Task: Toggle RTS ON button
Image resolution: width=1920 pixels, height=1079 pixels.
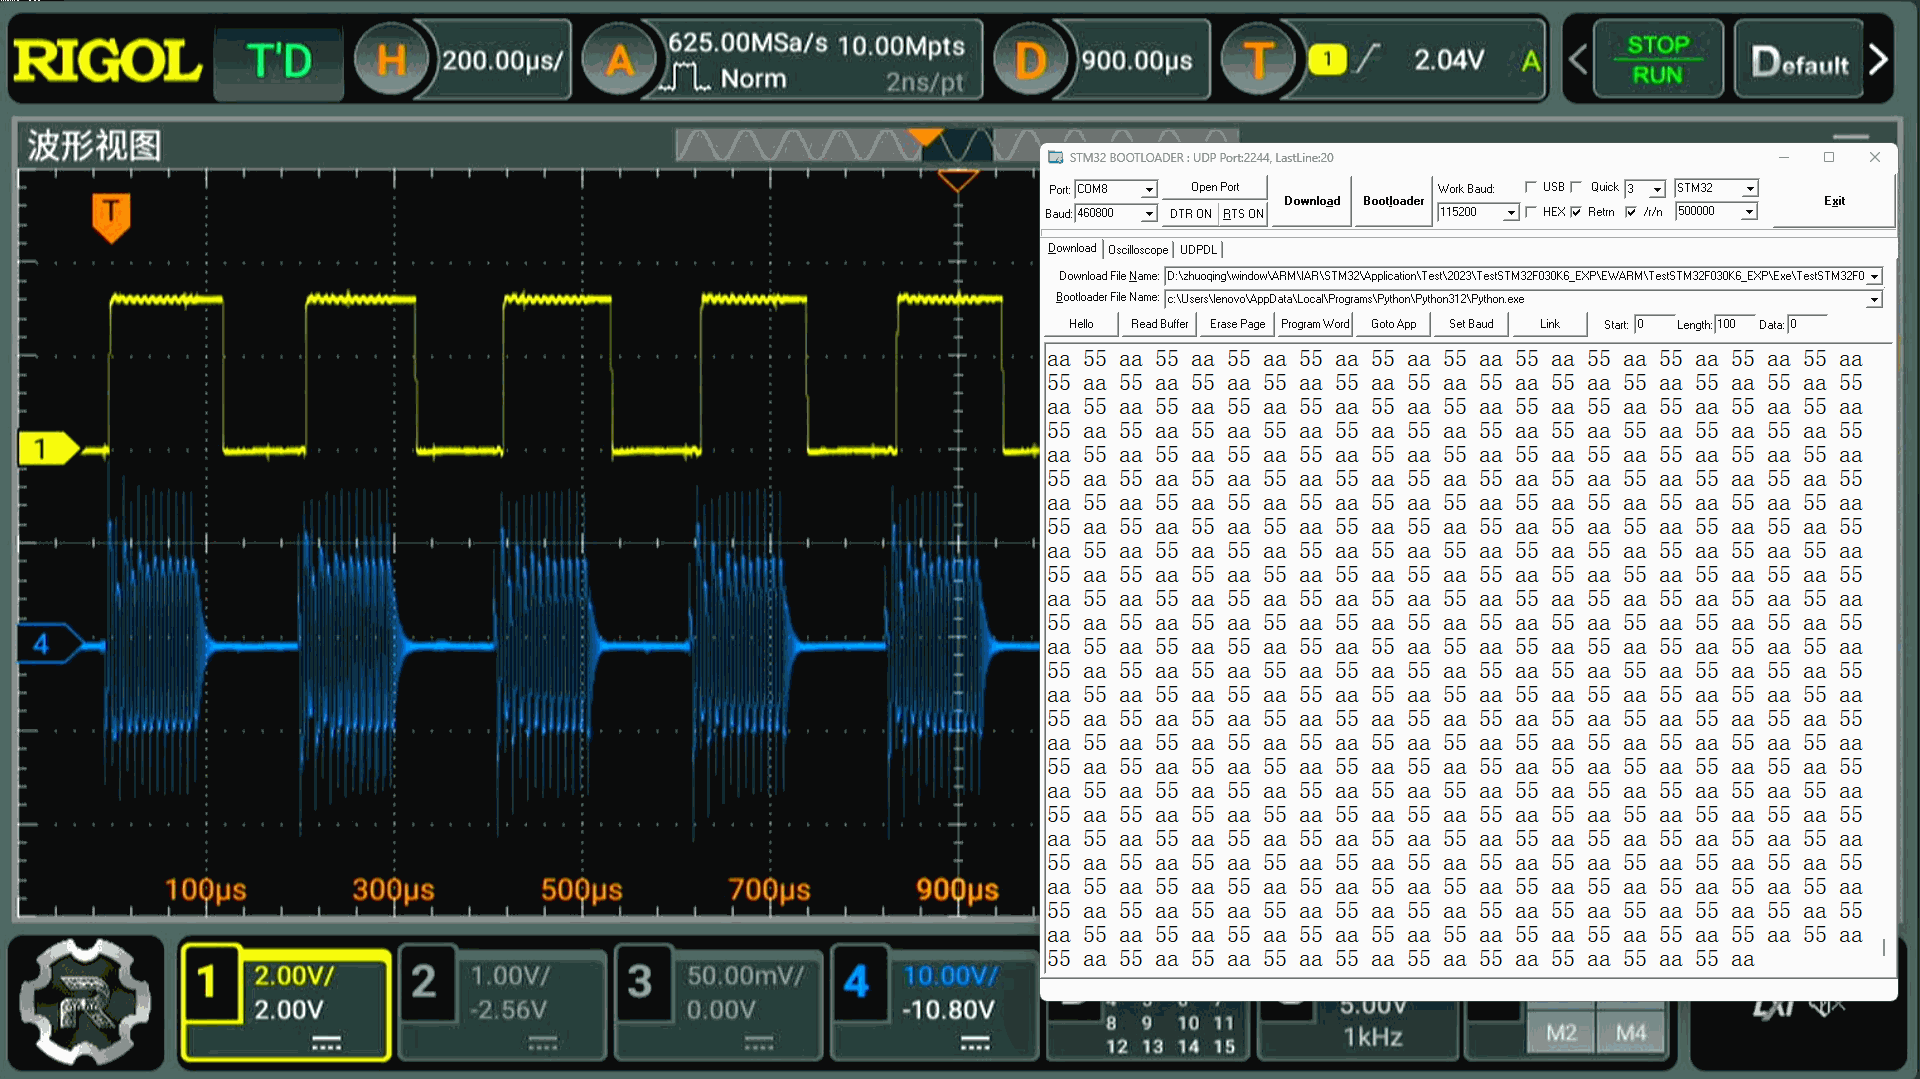Action: (1243, 213)
